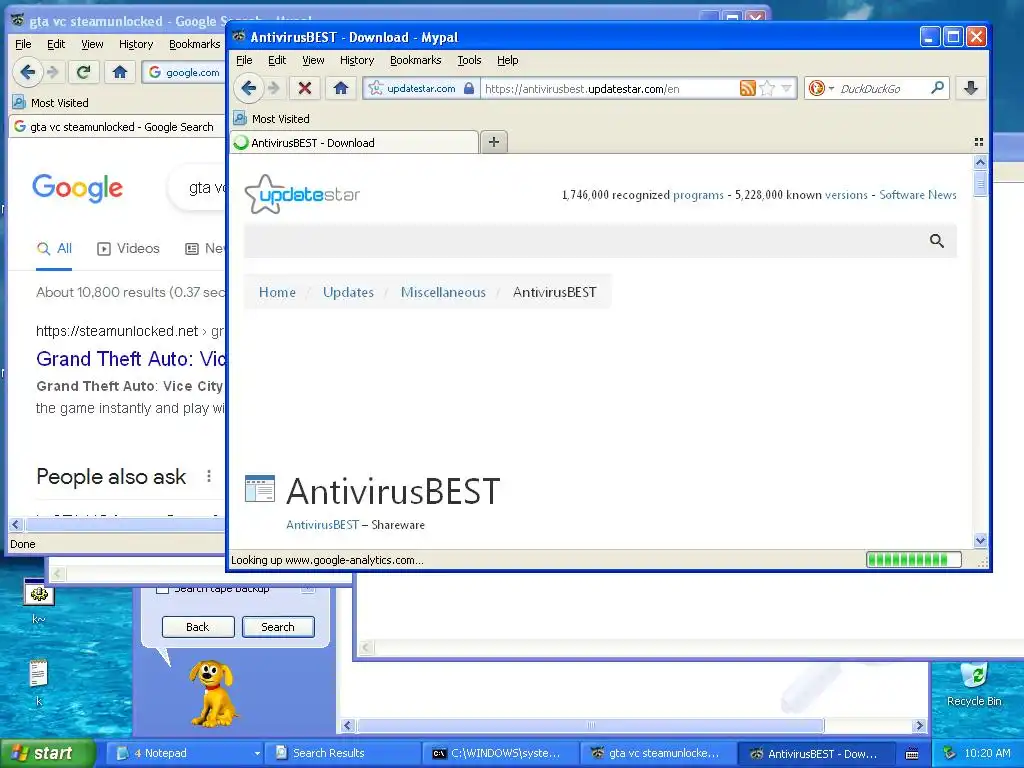Click Miscellaneous breadcrumb link

point(443,292)
